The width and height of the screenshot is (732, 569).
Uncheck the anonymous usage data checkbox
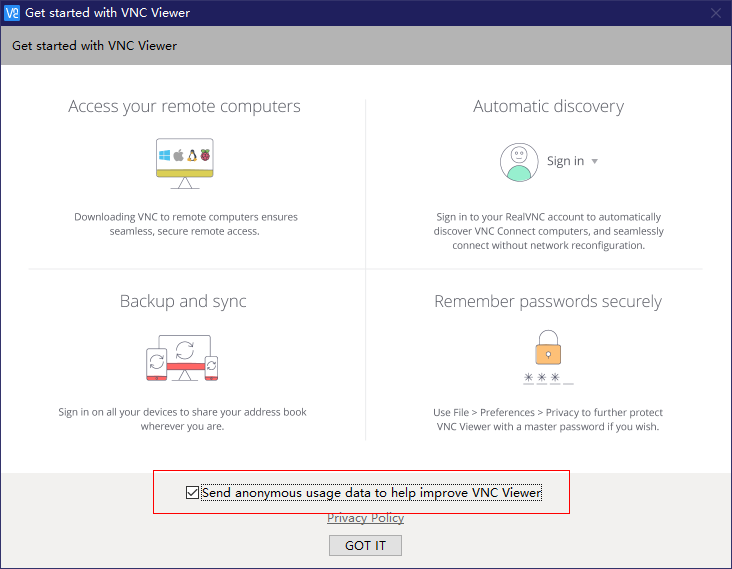[192, 493]
